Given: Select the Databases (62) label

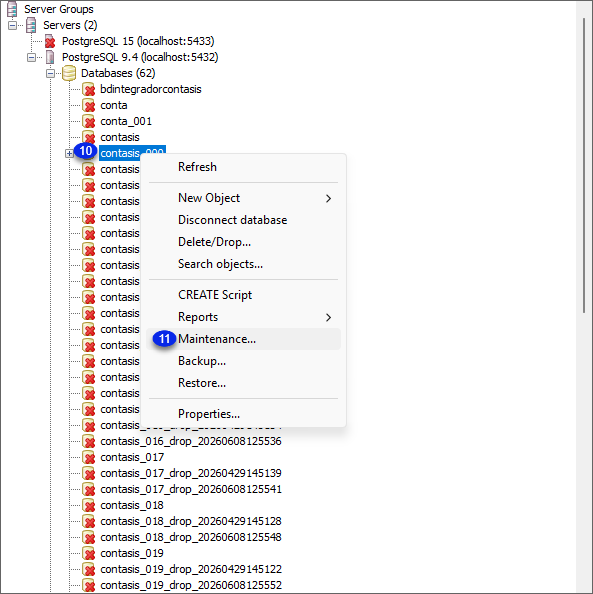Looking at the screenshot, I should click(x=118, y=73).
